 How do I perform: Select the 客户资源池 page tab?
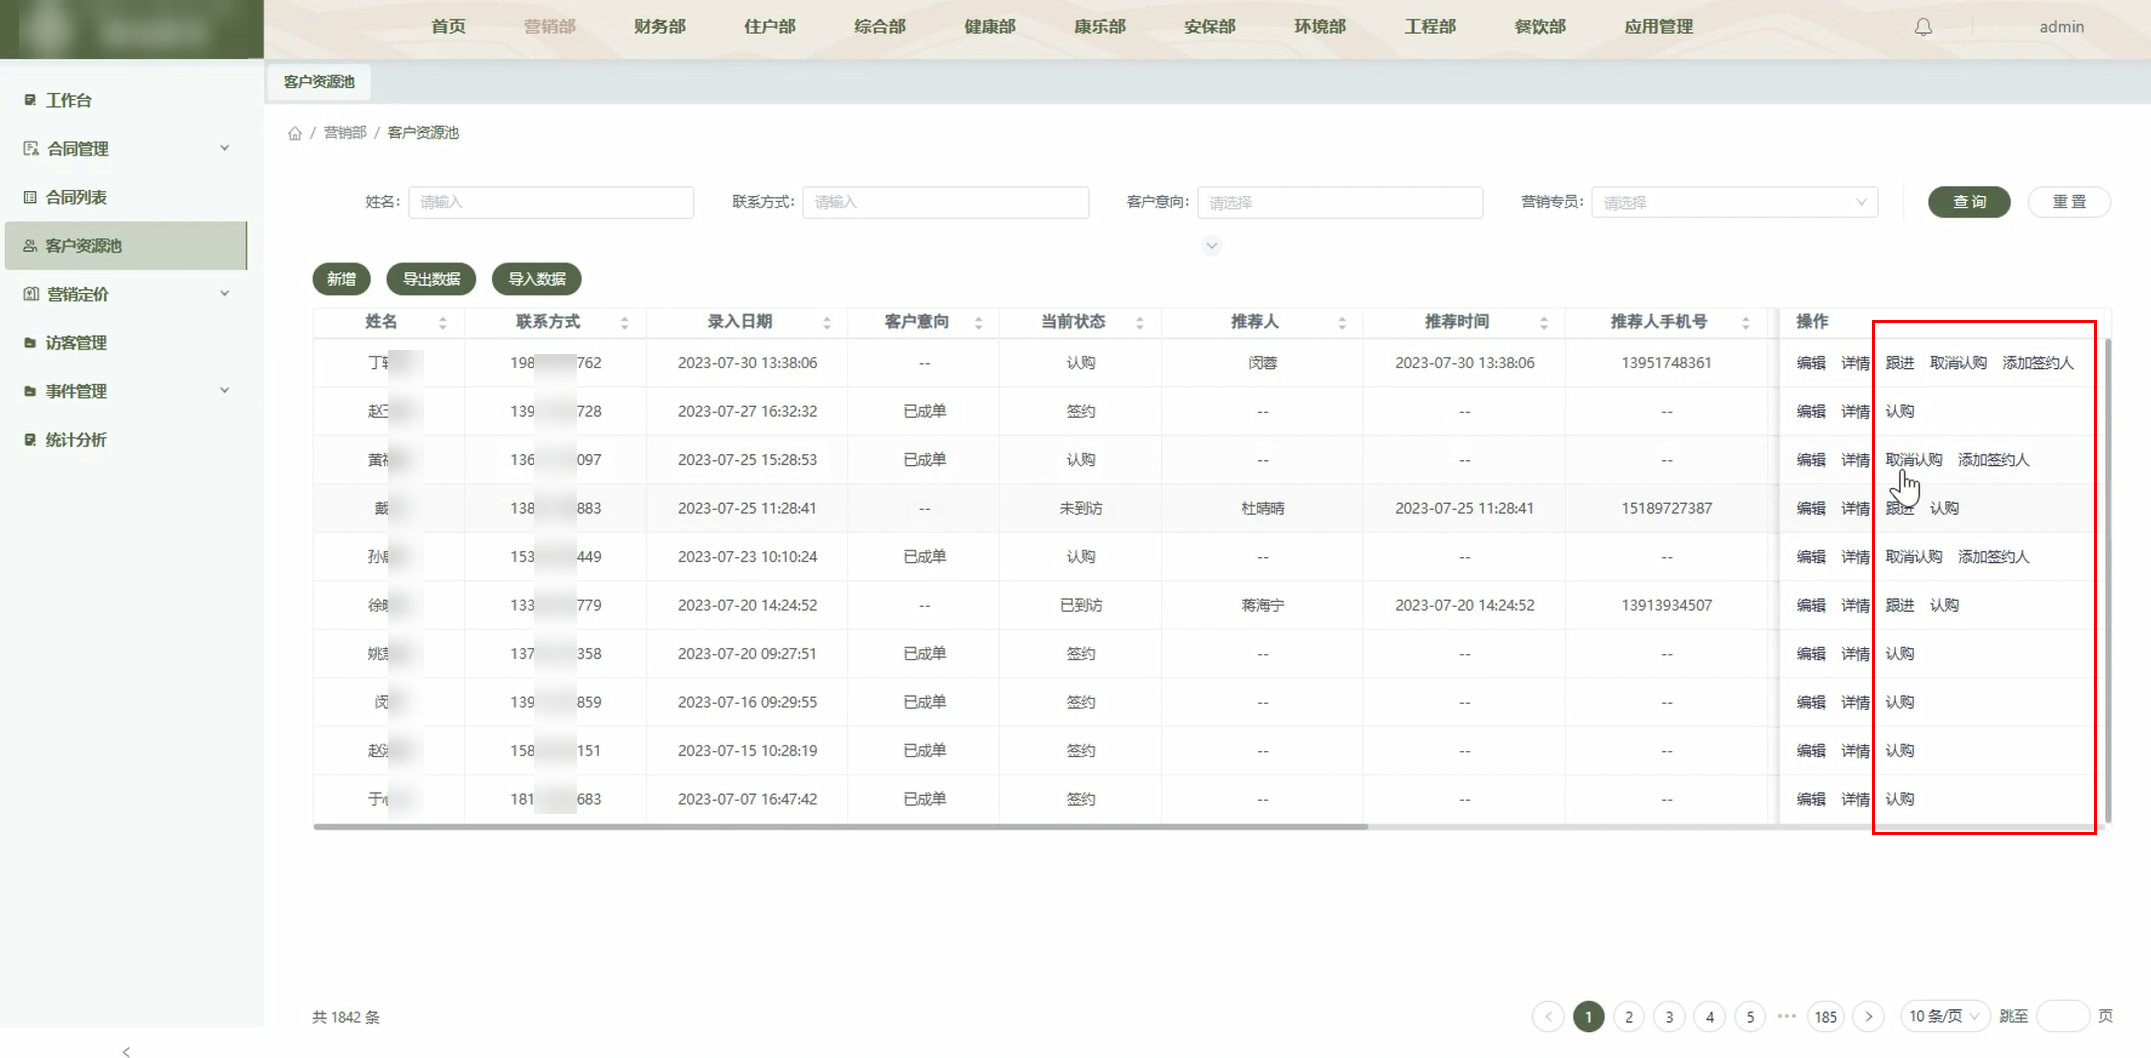click(x=319, y=82)
